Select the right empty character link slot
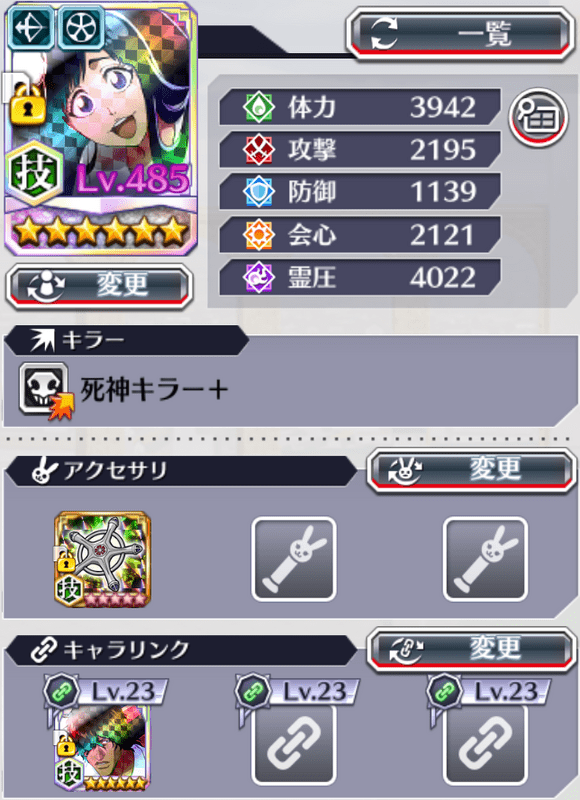Screen dimensions: 580x800 click(x=485, y=744)
